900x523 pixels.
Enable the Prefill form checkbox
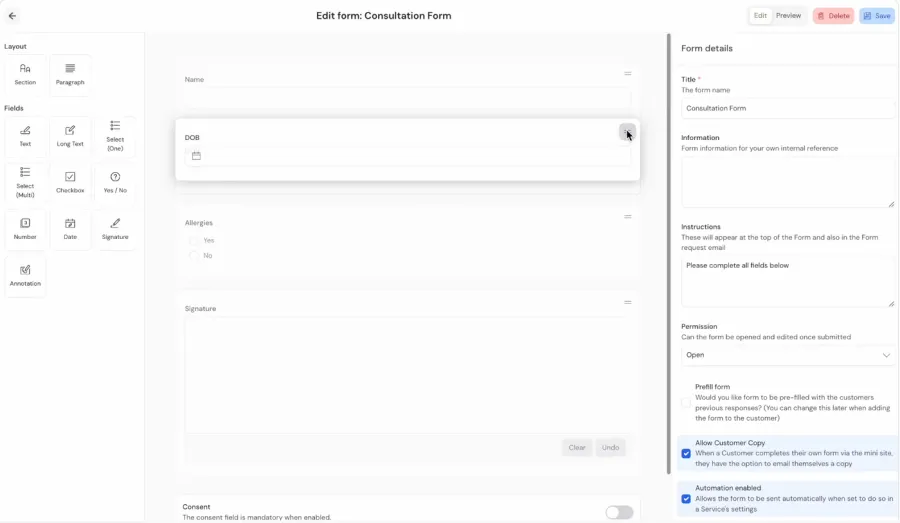(686, 402)
